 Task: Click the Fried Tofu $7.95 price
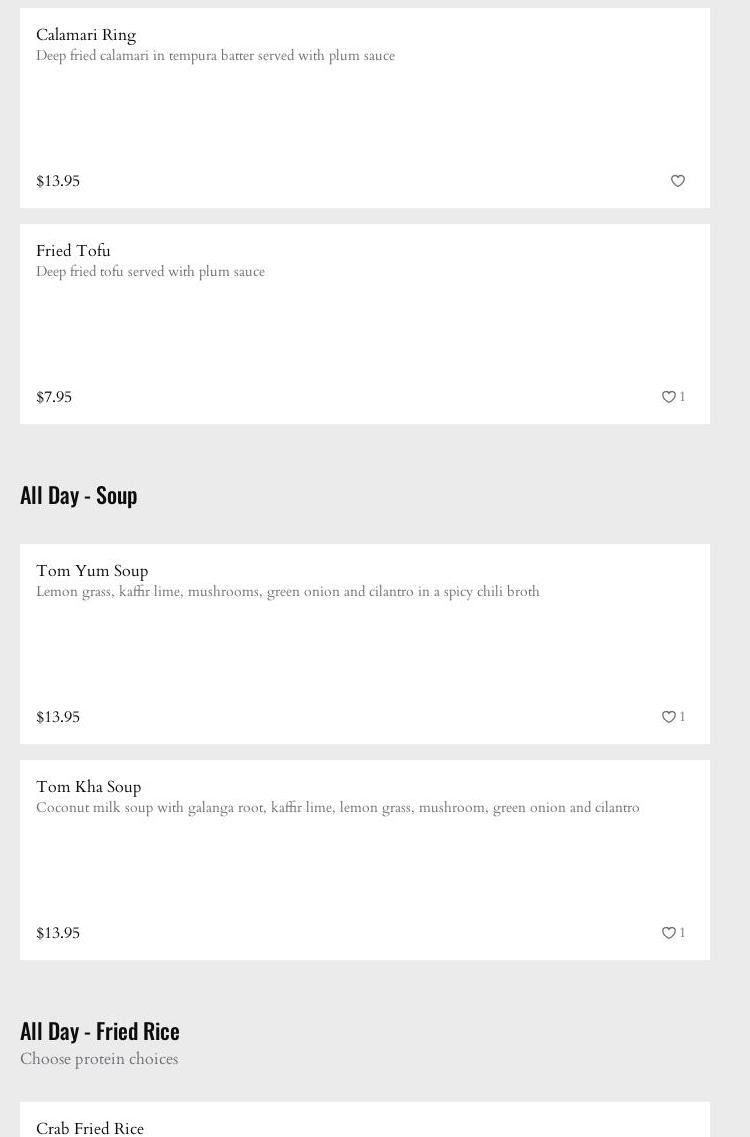54,397
